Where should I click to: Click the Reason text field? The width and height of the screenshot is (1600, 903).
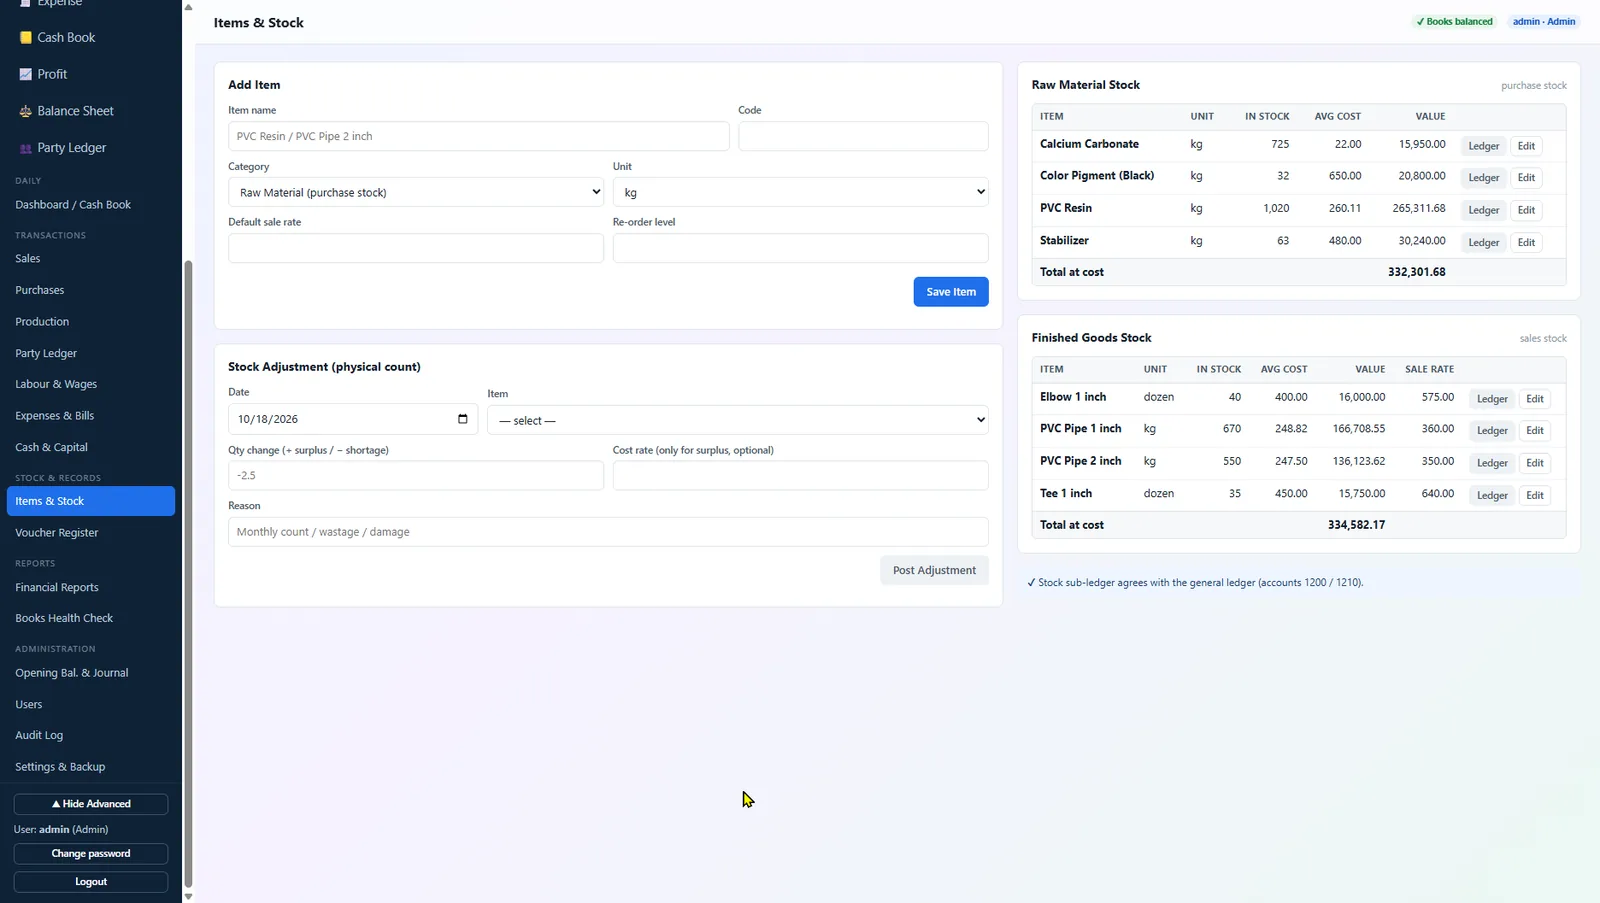(x=608, y=532)
